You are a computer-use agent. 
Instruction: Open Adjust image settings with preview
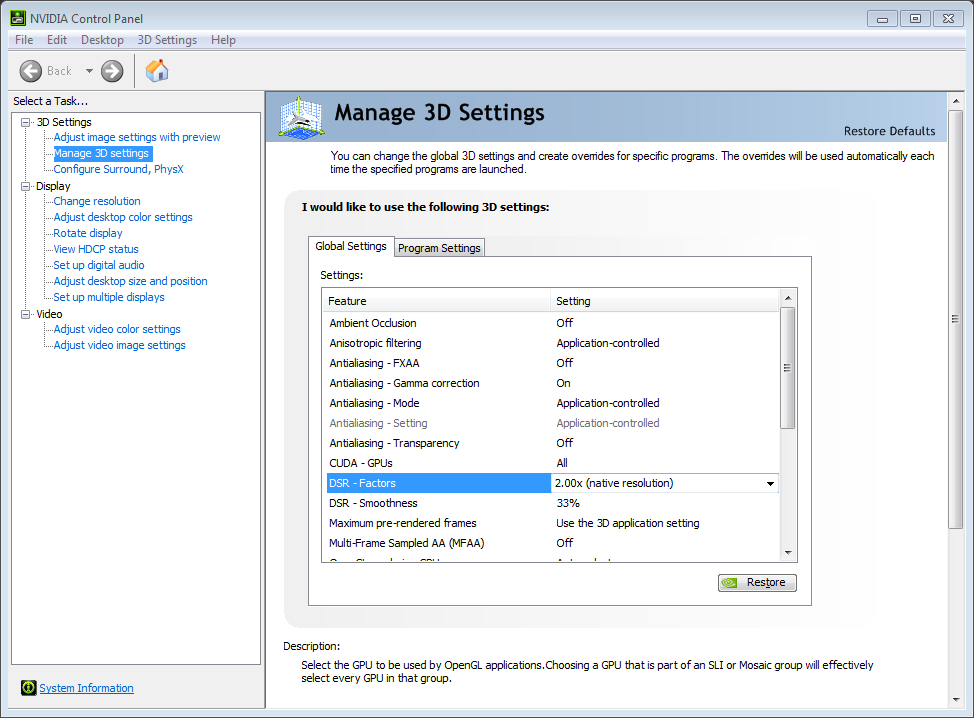tap(137, 137)
